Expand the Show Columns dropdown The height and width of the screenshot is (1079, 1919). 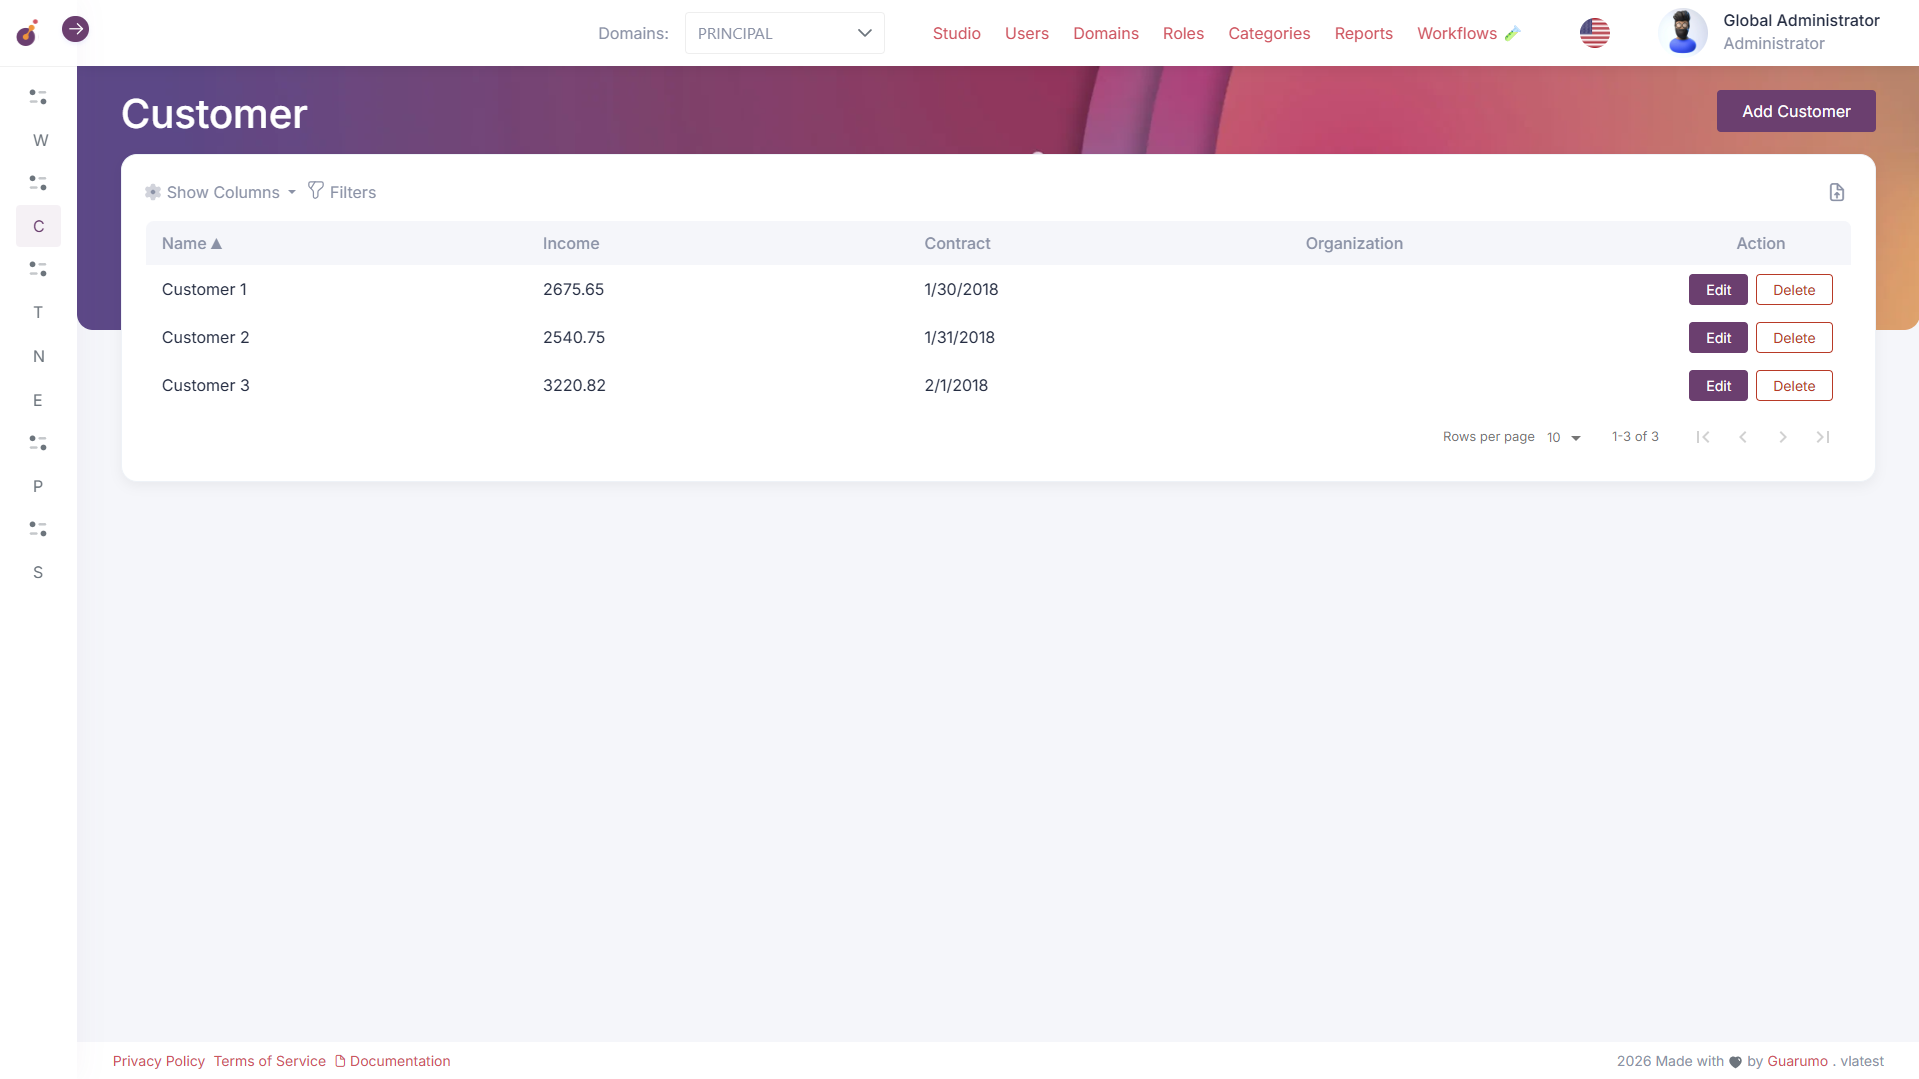(x=221, y=192)
